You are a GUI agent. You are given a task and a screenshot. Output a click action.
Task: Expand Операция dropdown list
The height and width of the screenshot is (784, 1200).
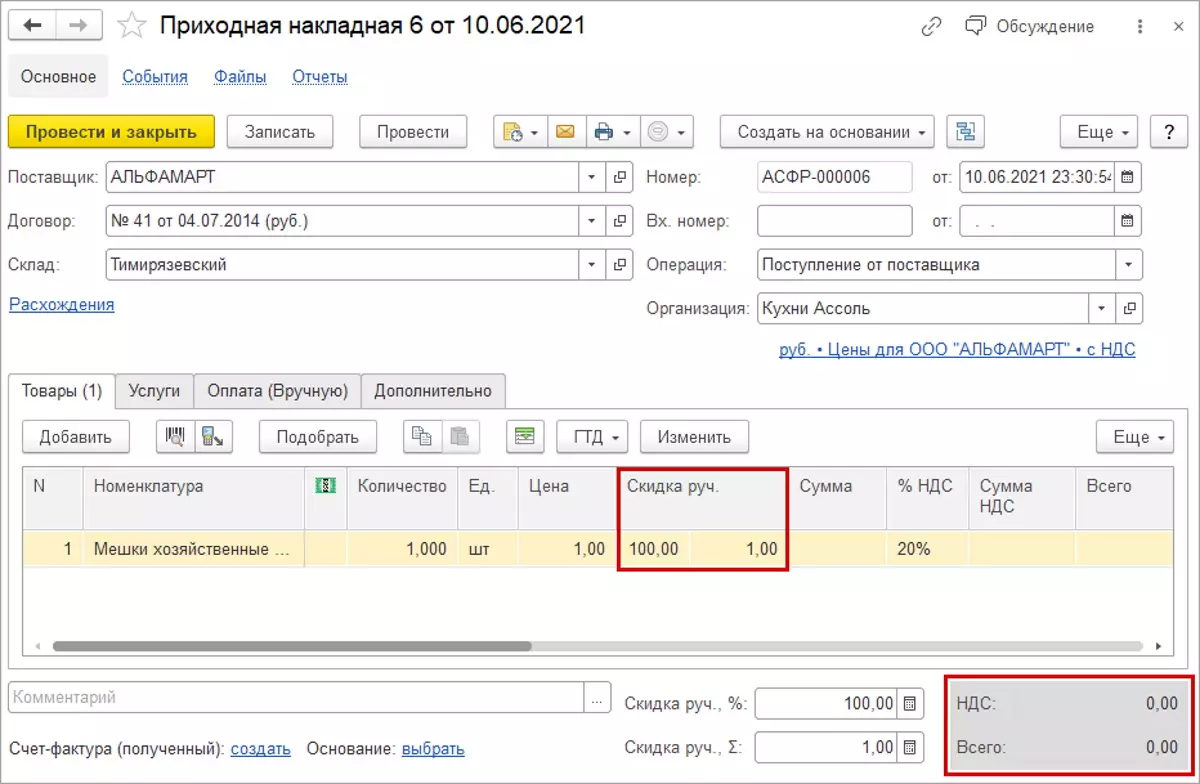coord(1129,265)
